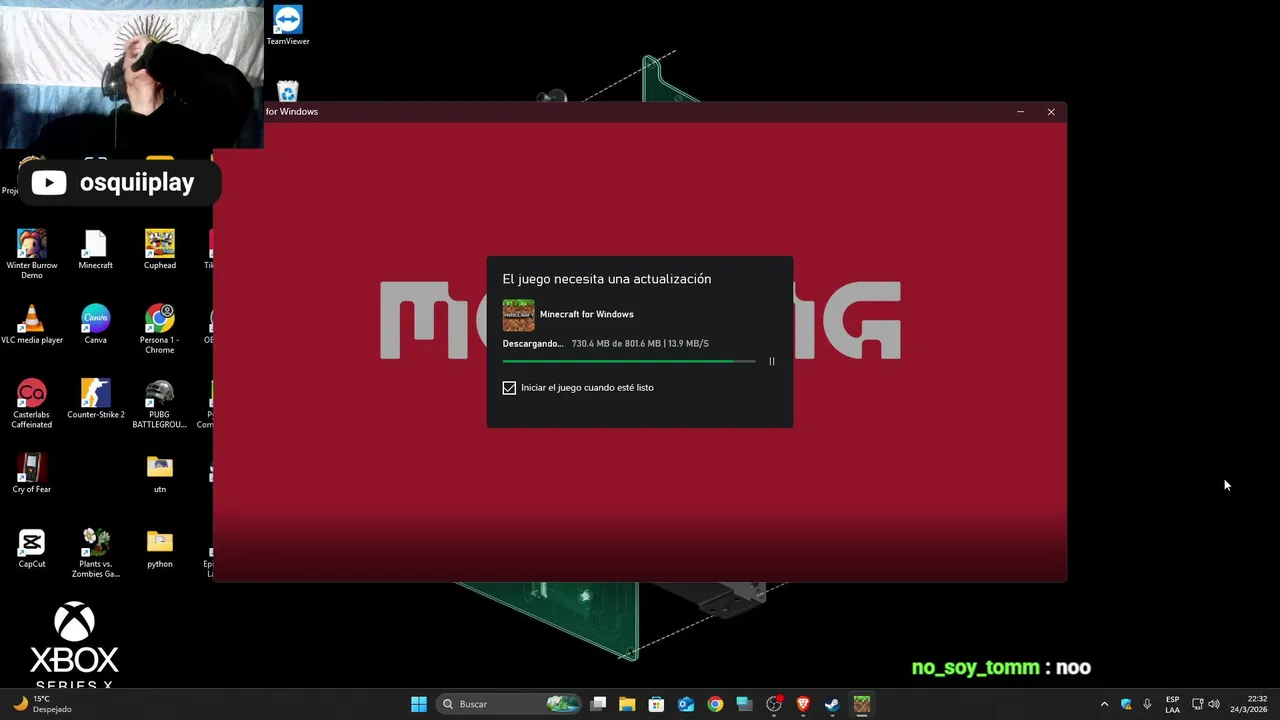The height and width of the screenshot is (720, 1280).
Task: Open OBS Studio from the taskbar
Action: (x=774, y=704)
